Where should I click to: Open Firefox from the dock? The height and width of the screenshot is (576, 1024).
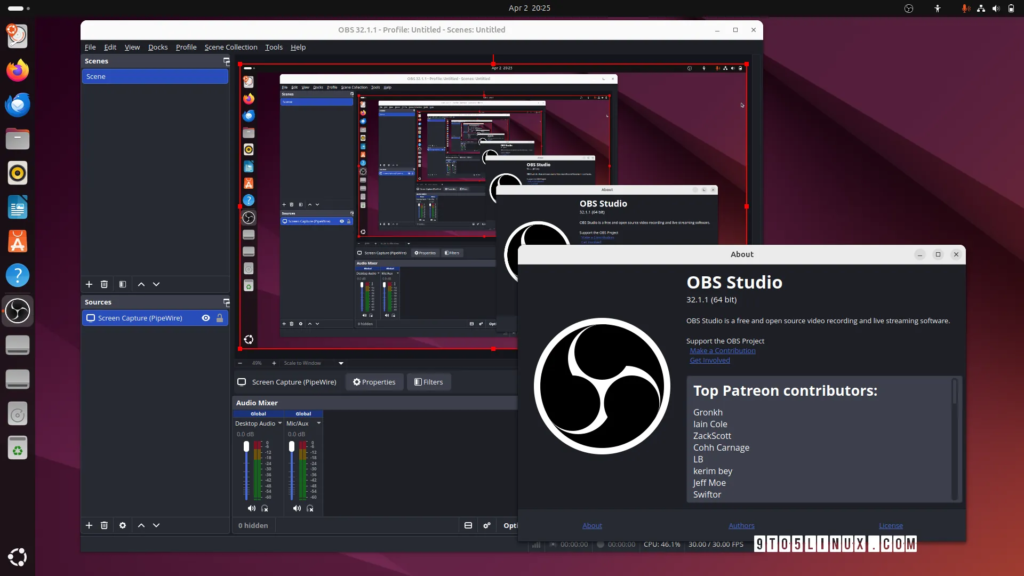coord(18,70)
